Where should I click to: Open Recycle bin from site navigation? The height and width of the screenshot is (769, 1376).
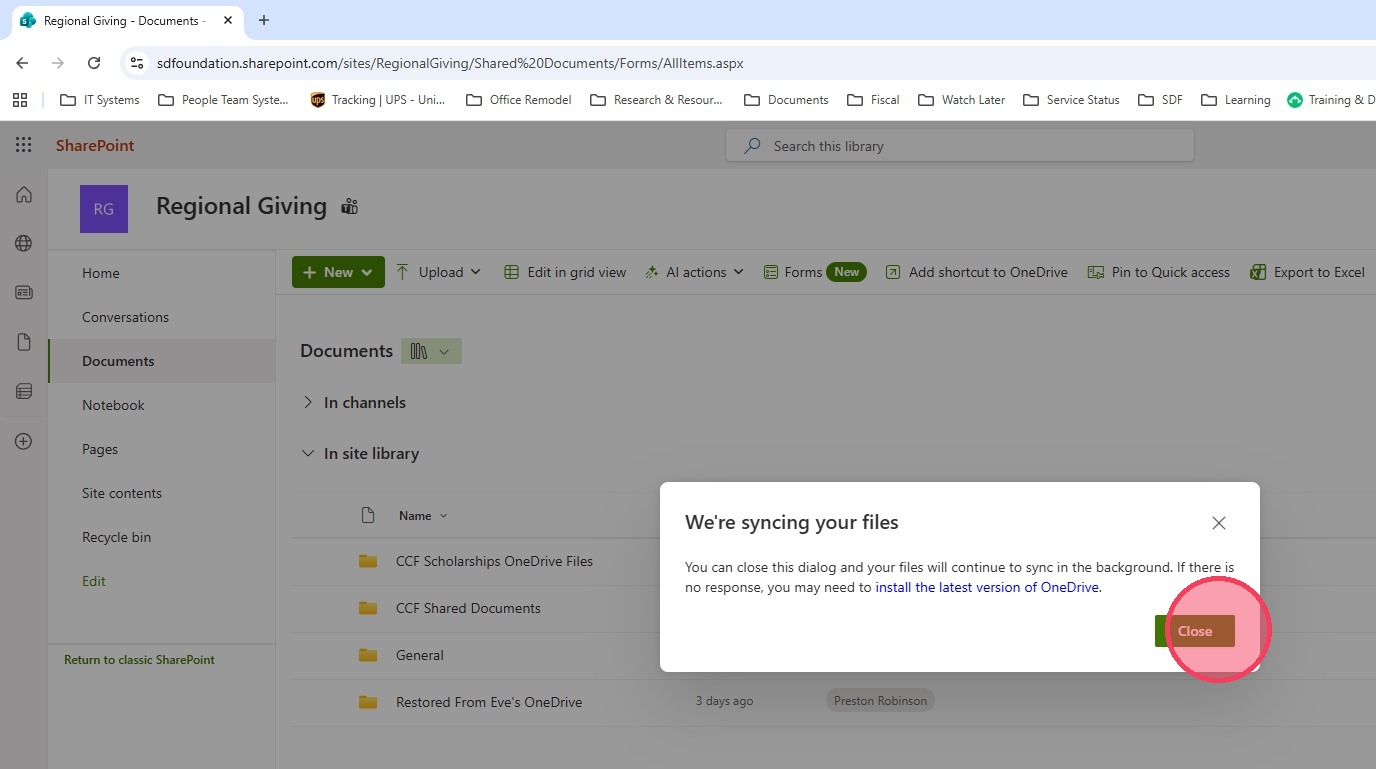point(116,537)
